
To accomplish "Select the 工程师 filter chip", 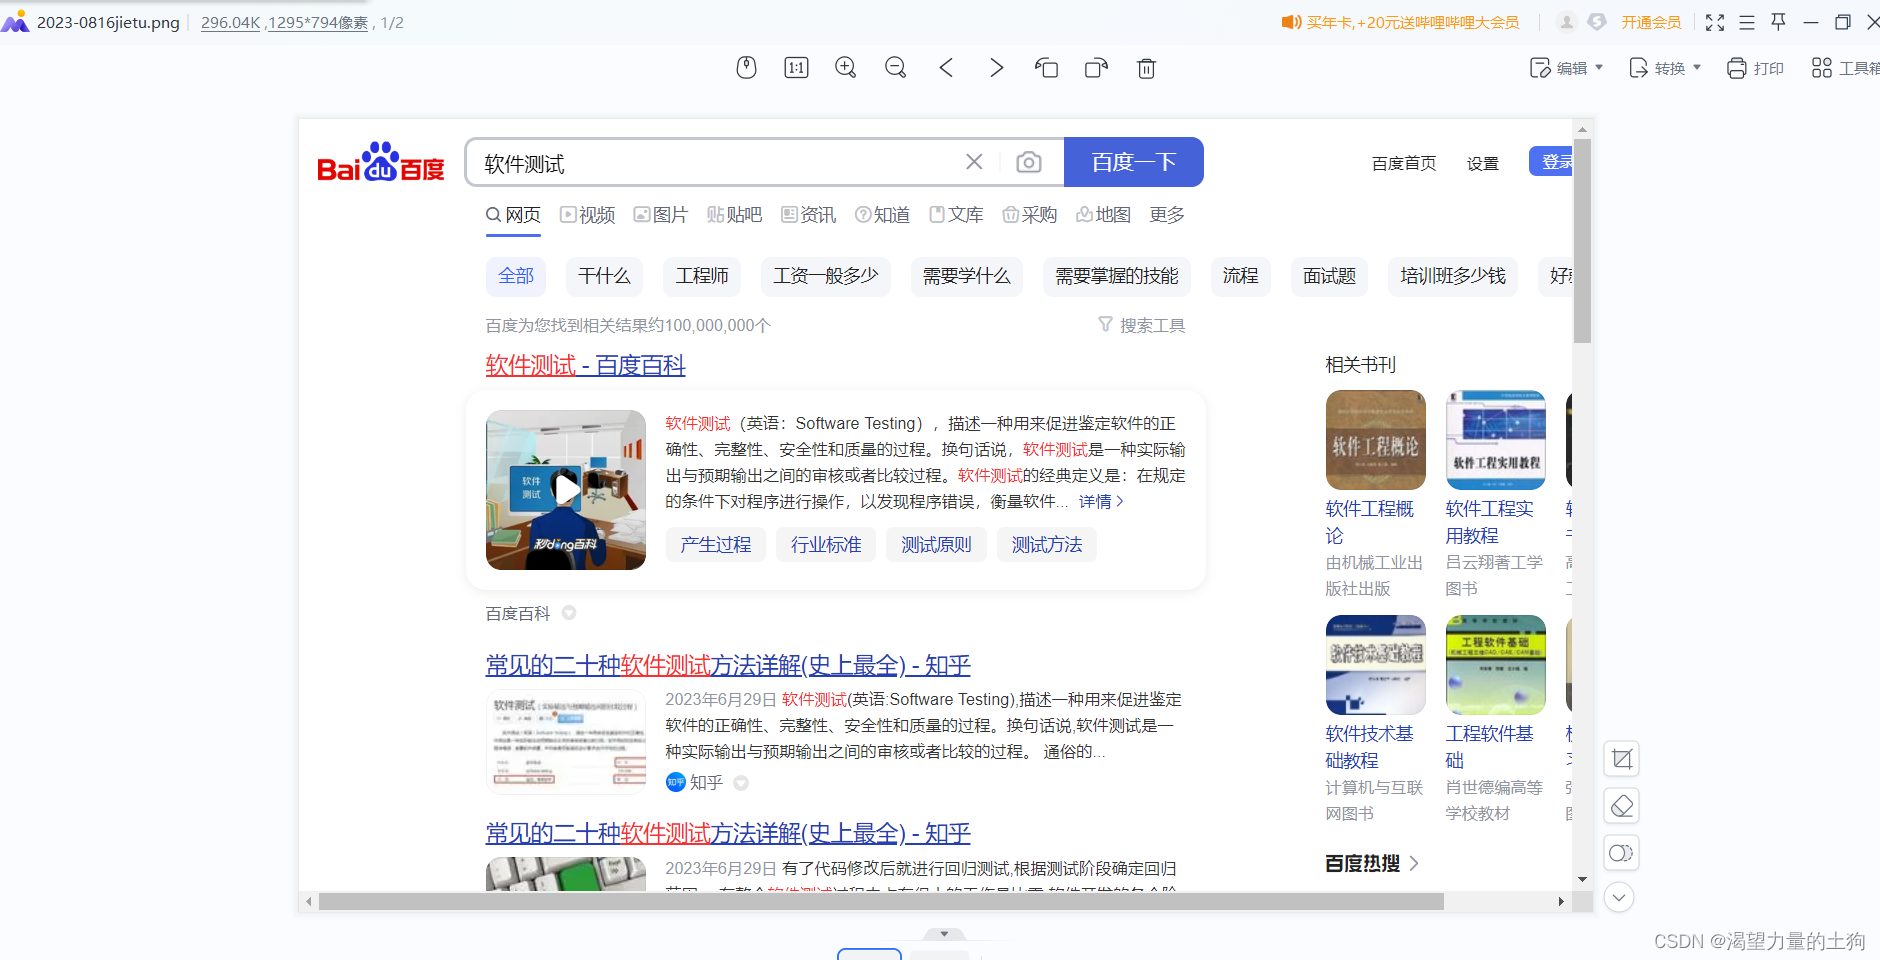I will click(702, 276).
